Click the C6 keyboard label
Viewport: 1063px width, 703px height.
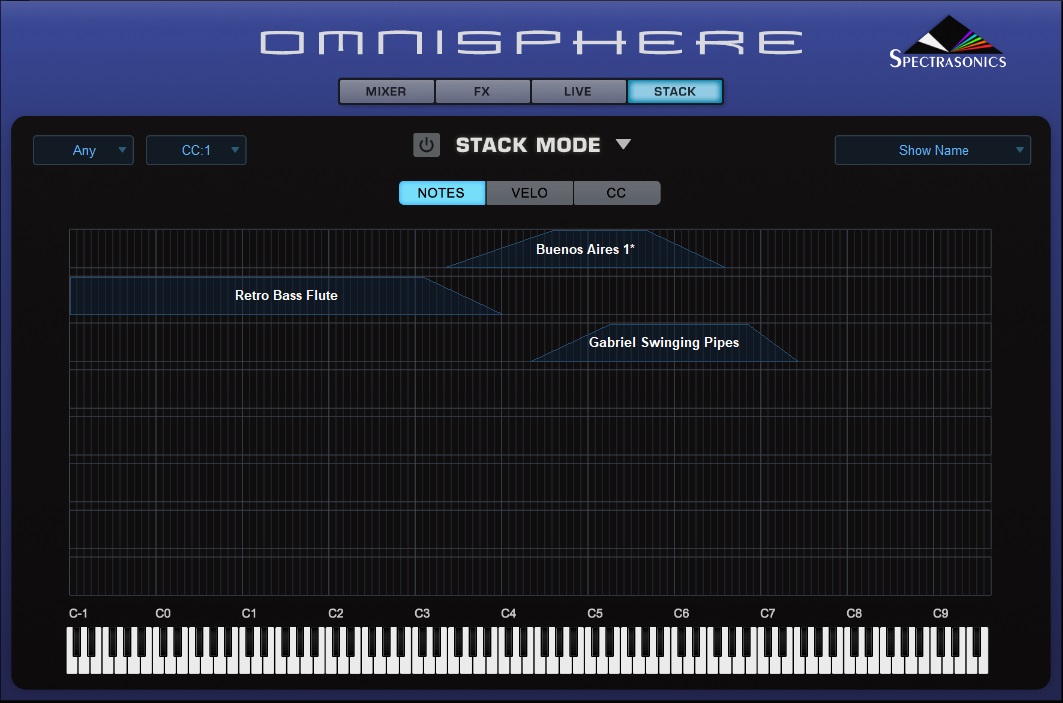click(681, 614)
